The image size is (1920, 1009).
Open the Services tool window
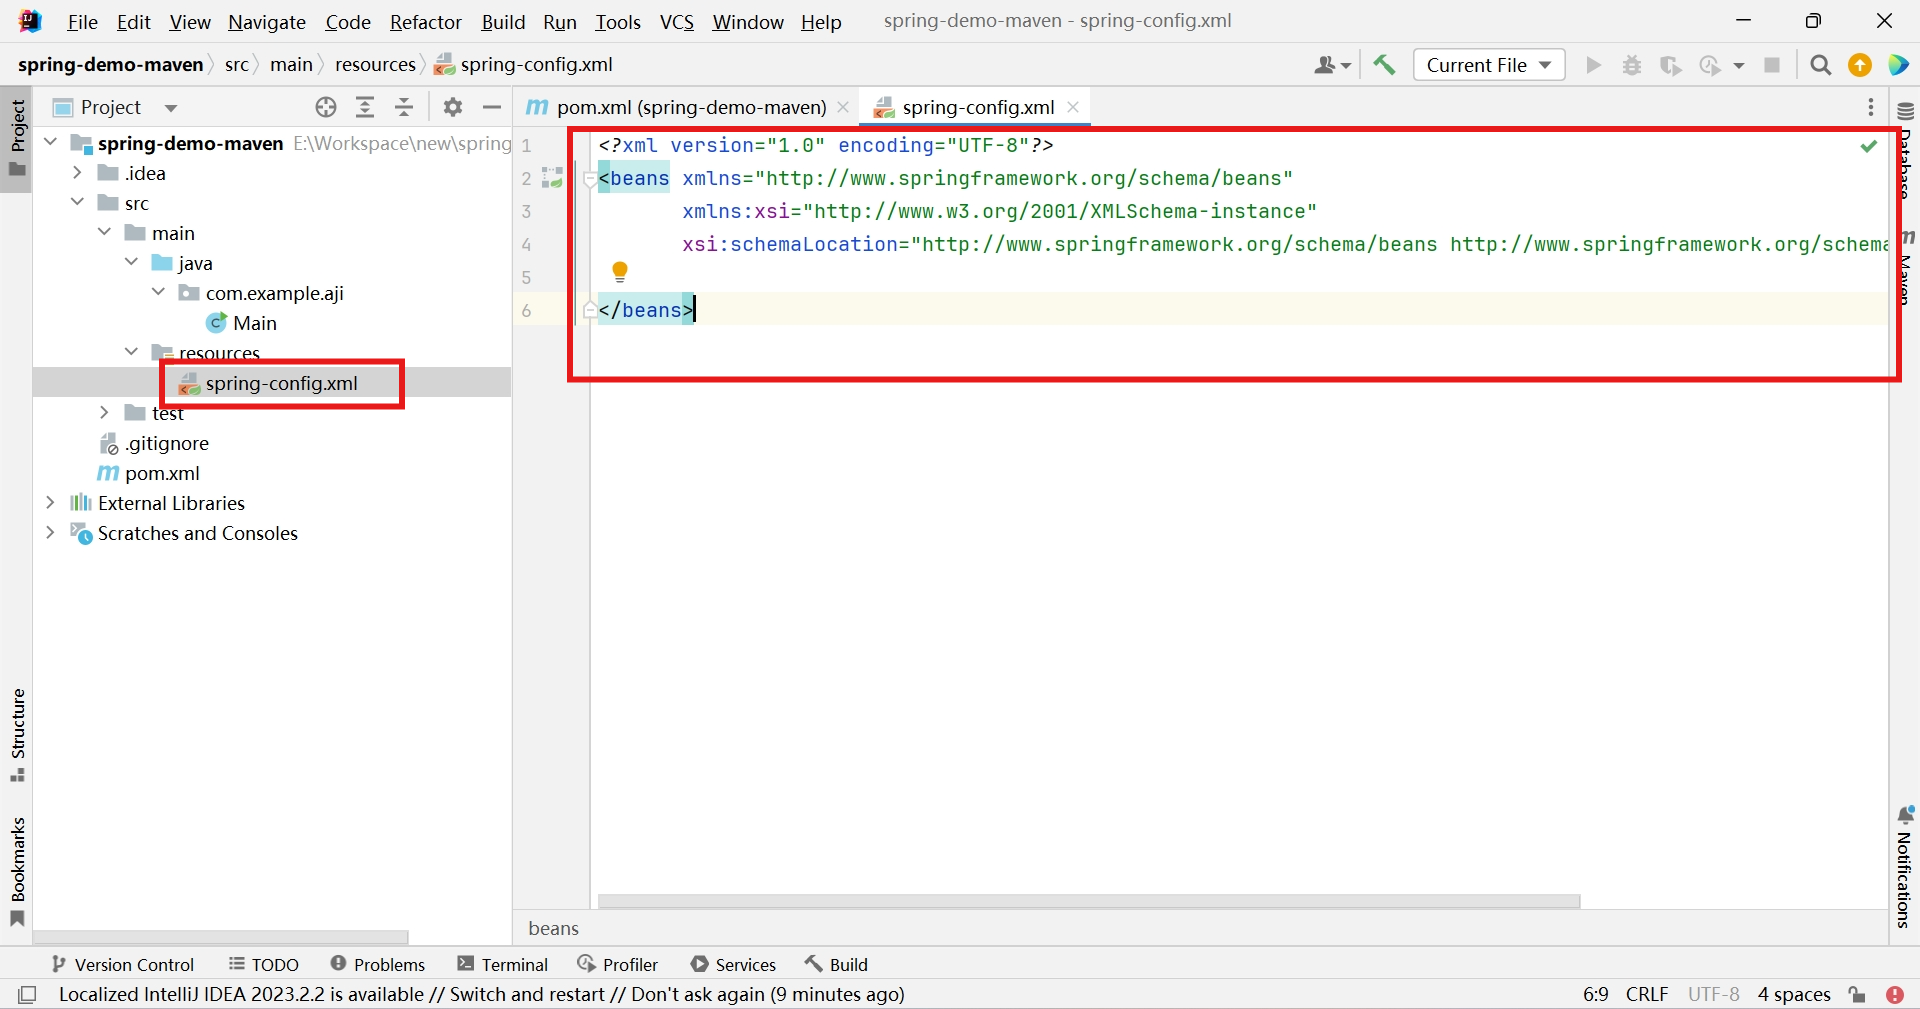click(734, 964)
